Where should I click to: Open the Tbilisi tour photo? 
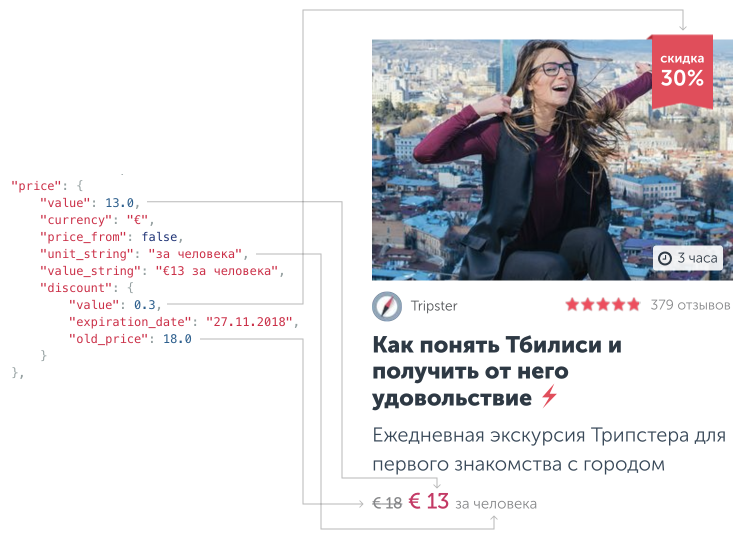(552, 160)
